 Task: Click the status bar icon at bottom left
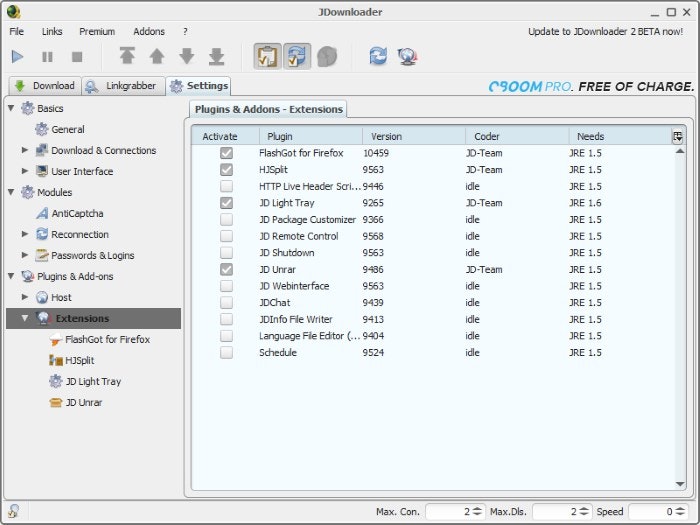pyautogui.click(x=13, y=511)
